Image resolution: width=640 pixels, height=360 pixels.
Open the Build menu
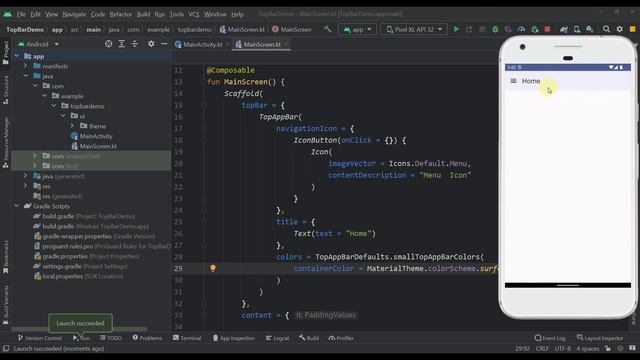[143, 14]
